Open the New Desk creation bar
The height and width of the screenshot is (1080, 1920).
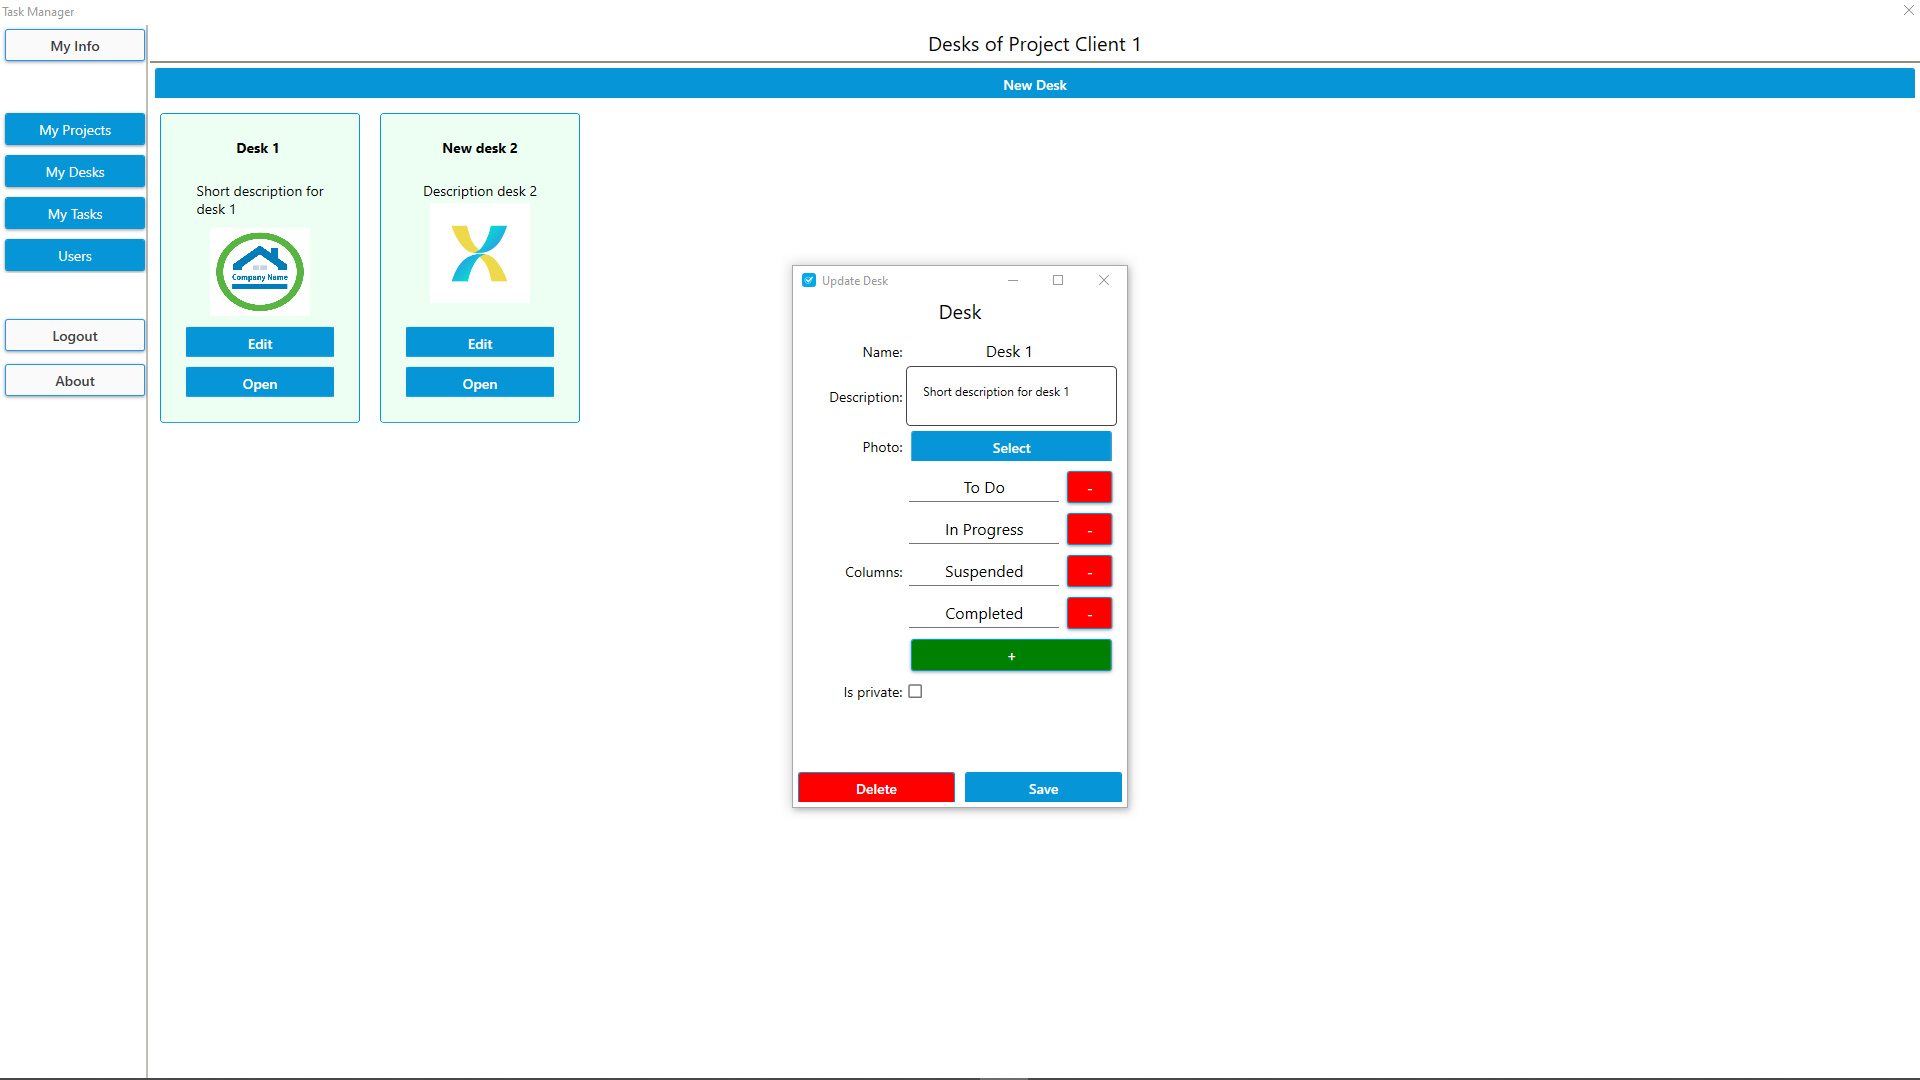[x=1034, y=84]
